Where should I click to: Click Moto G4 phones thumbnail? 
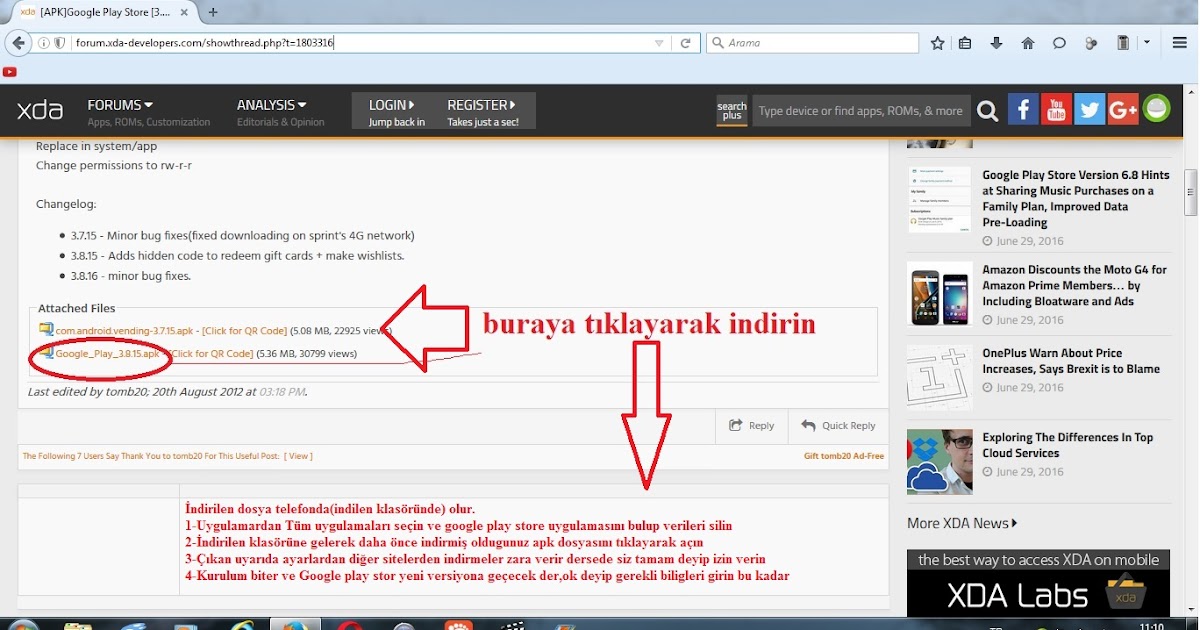click(939, 294)
